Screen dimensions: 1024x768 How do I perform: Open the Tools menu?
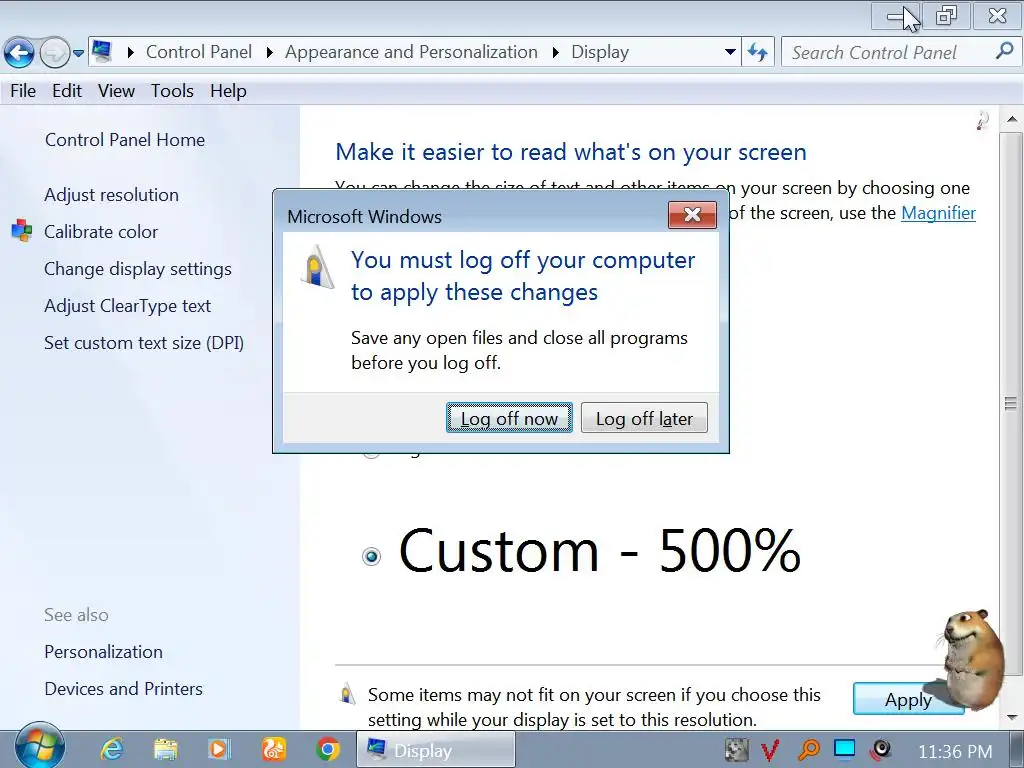point(172,91)
